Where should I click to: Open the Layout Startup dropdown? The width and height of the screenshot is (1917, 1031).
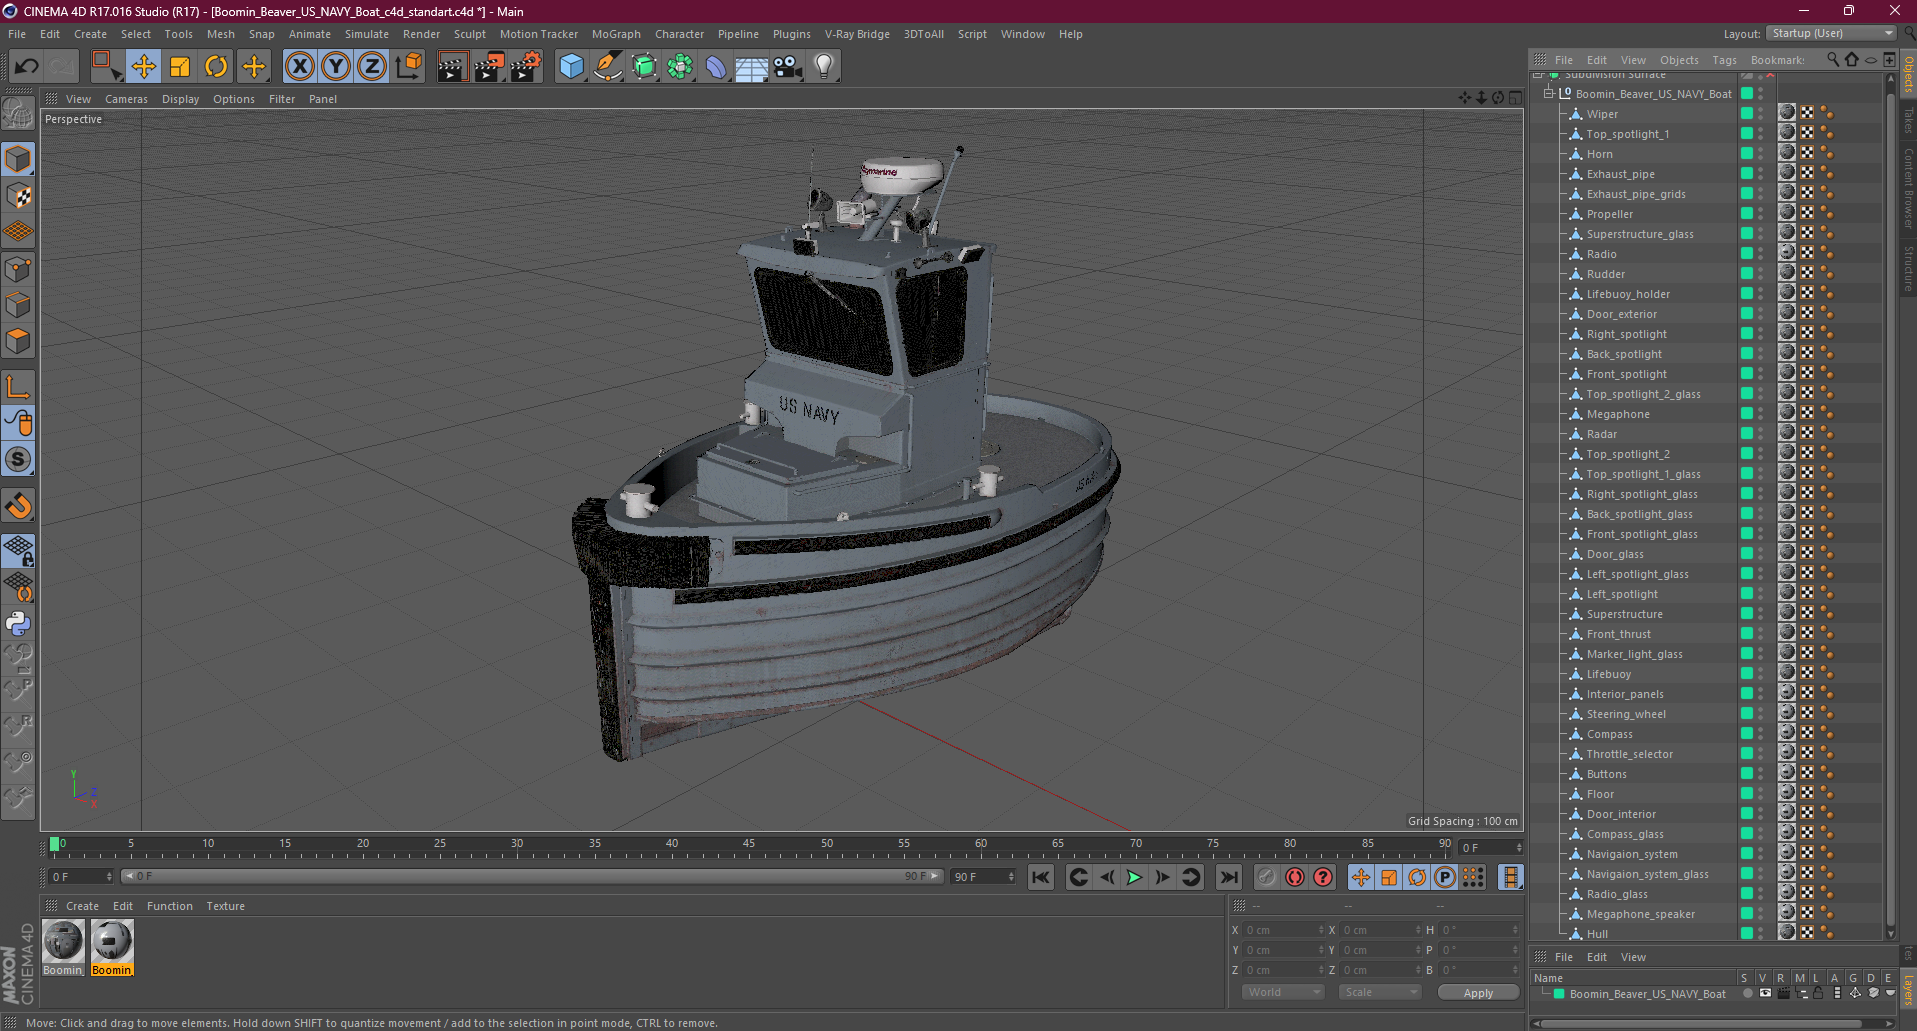click(x=1831, y=33)
